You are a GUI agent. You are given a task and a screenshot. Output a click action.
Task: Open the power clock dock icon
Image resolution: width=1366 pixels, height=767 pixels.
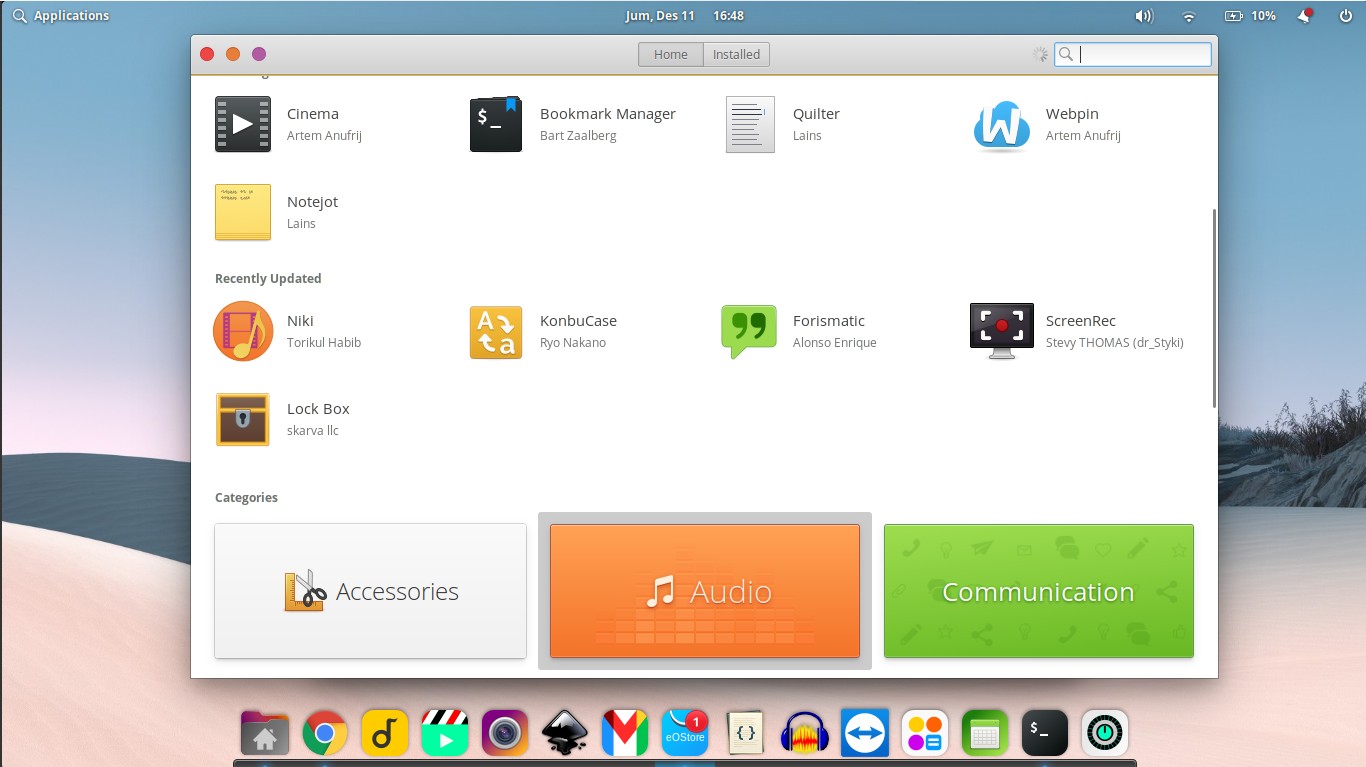1105,734
